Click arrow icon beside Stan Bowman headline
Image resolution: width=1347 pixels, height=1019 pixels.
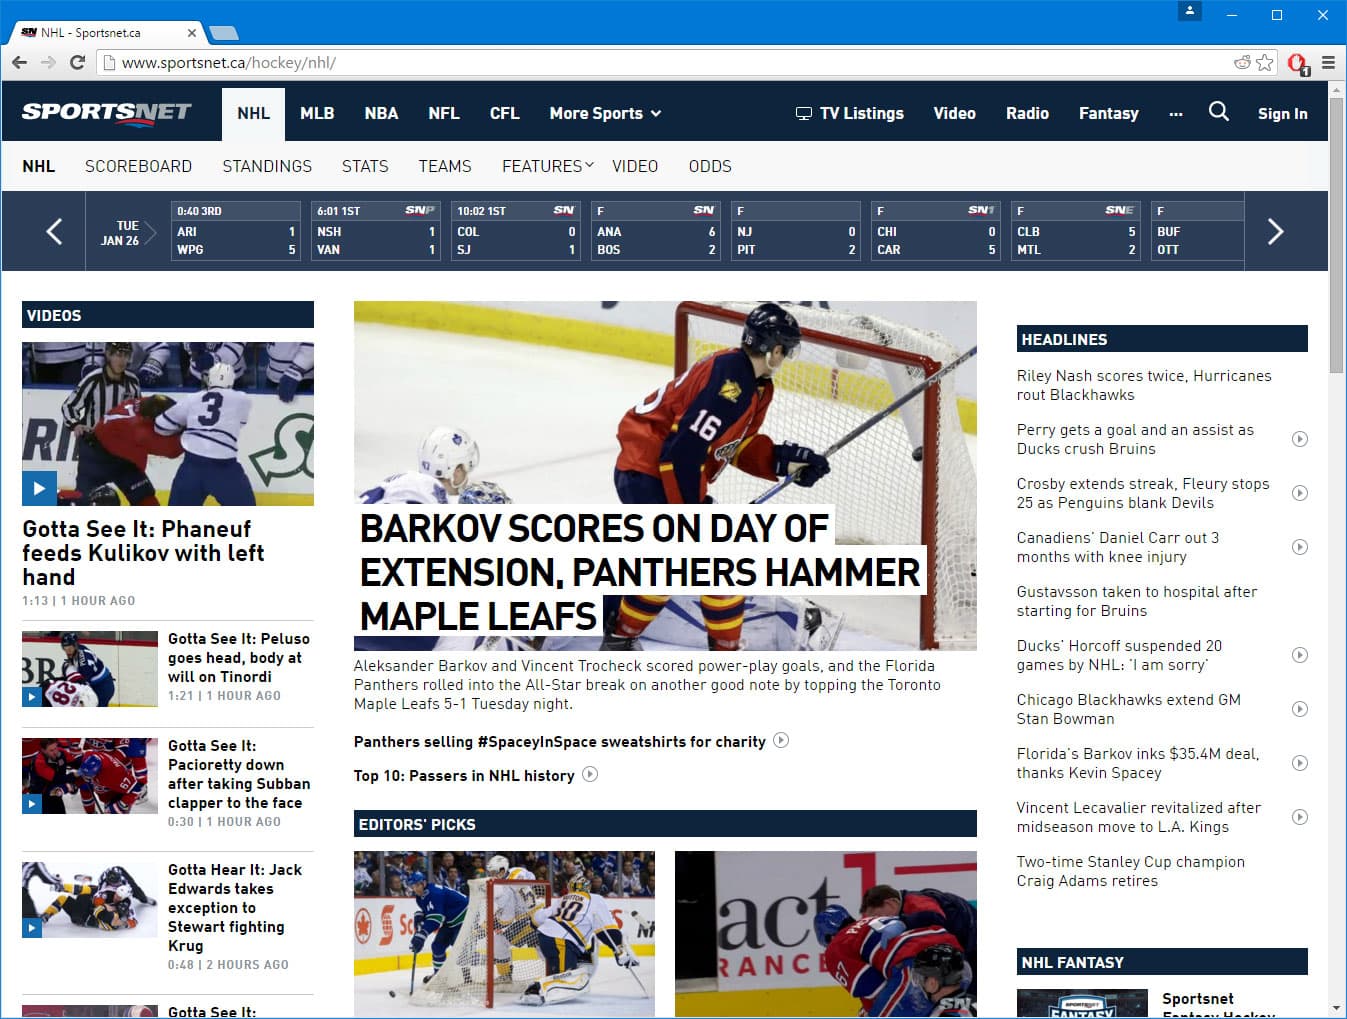coord(1300,709)
